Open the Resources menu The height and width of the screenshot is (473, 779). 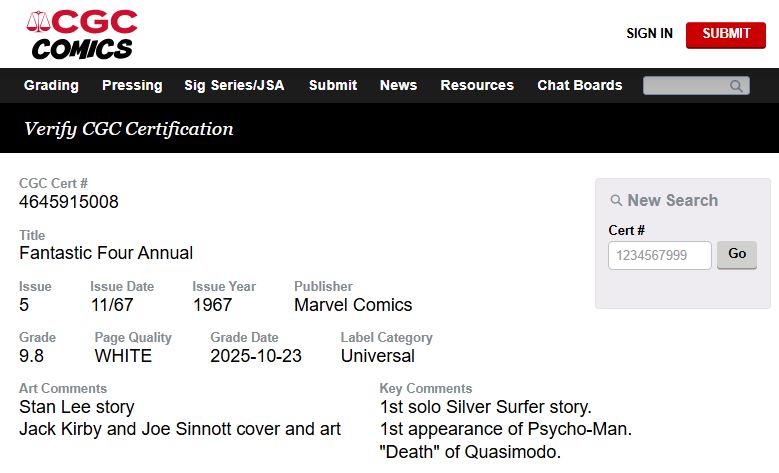pos(477,85)
